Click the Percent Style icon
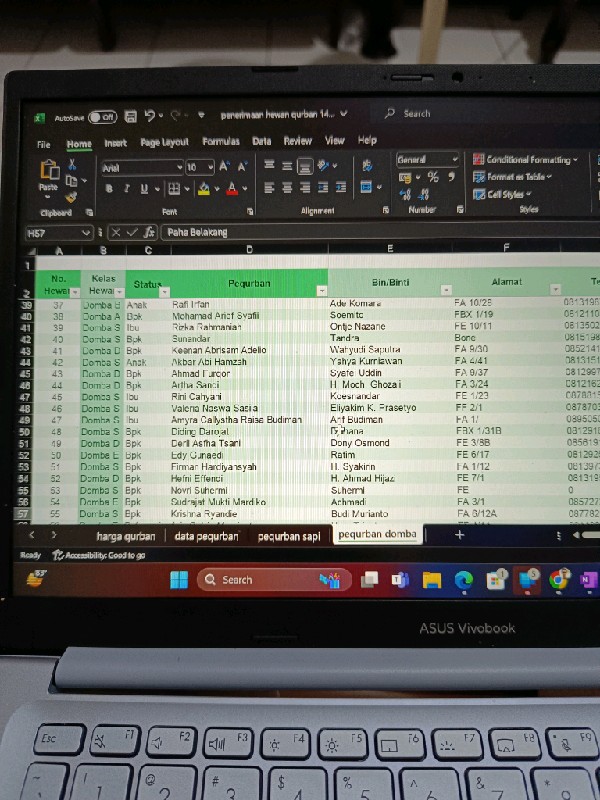Screen dimensions: 600x800 pyautogui.click(x=433, y=178)
